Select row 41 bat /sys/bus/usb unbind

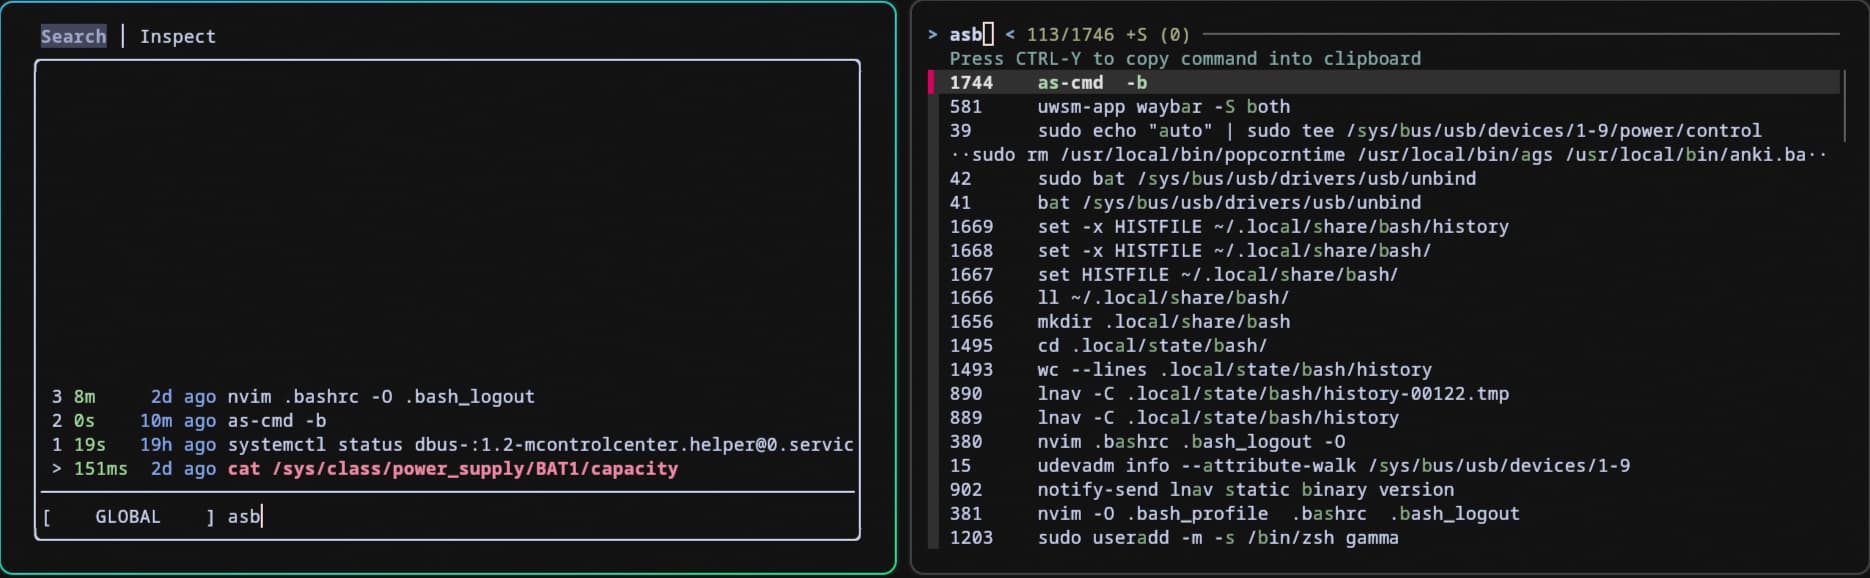point(1384,203)
